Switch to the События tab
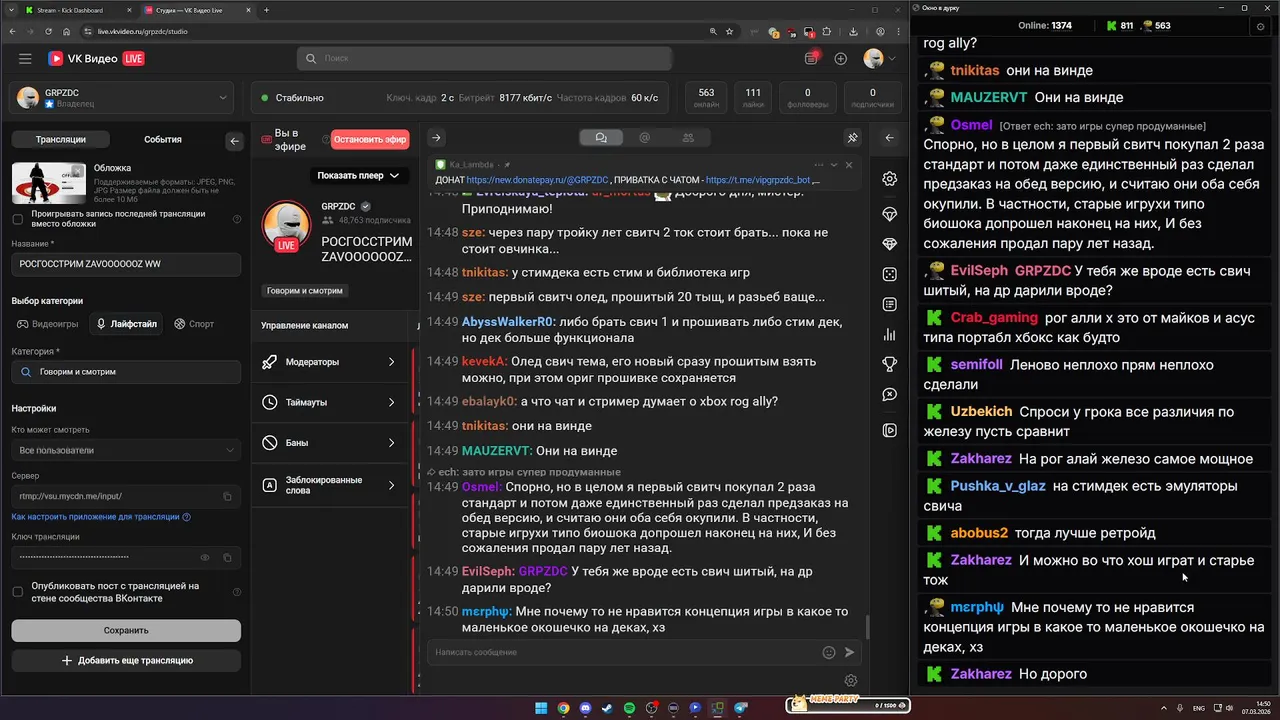This screenshot has width=1280, height=720. pos(162,140)
